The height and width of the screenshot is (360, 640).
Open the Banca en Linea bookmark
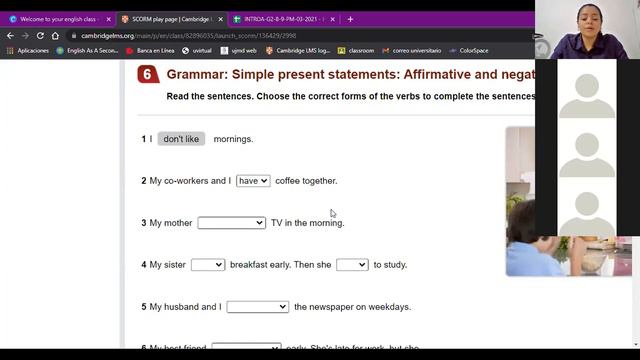(150, 51)
